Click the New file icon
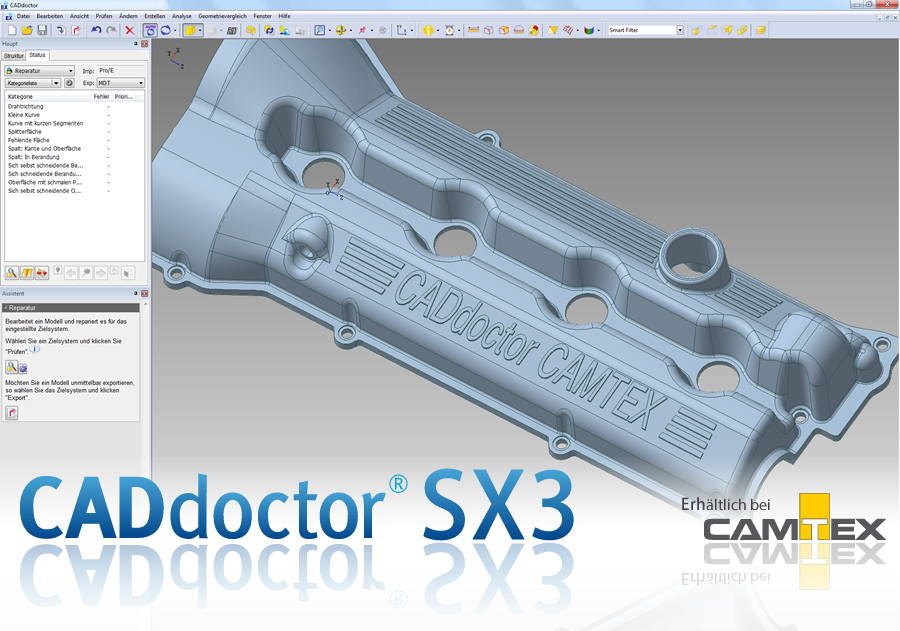This screenshot has width=900, height=631. 12,30
